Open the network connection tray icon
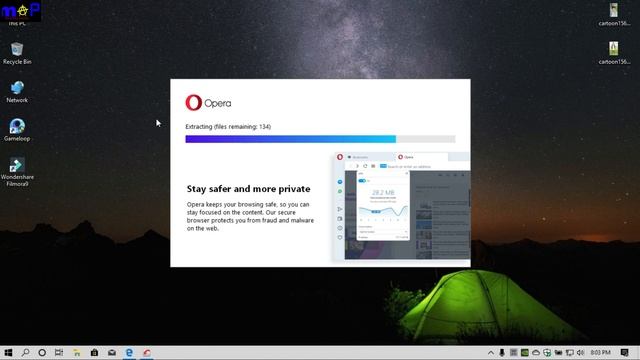Image resolution: width=640 pixels, height=360 pixels. [x=569, y=353]
